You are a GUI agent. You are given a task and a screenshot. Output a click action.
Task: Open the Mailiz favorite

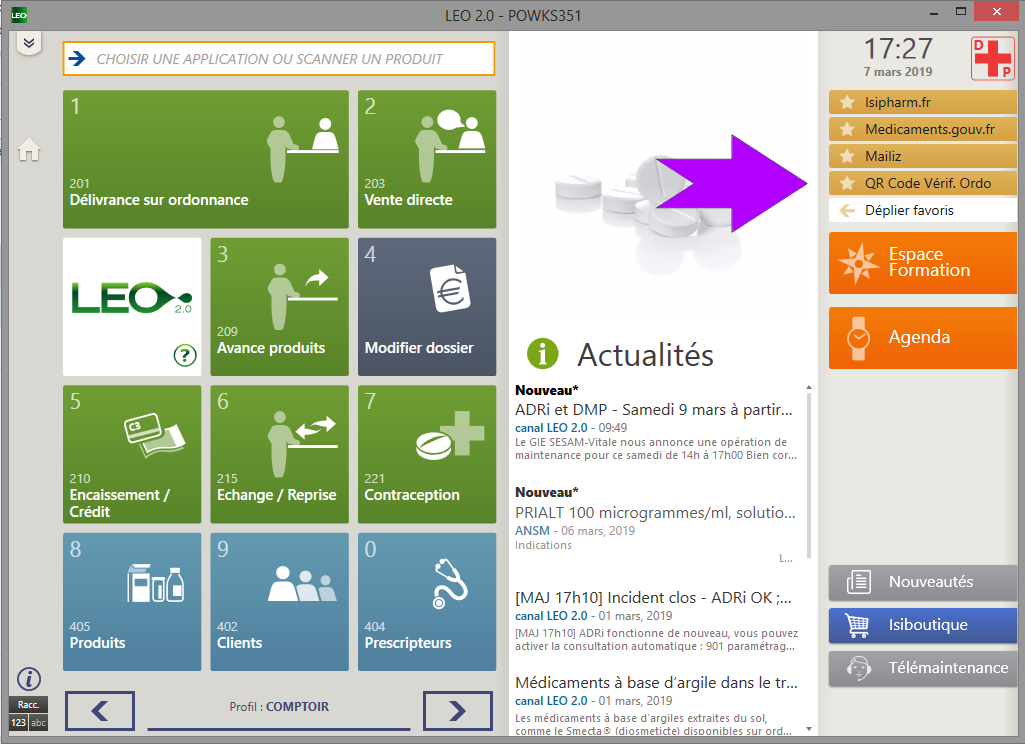922,156
